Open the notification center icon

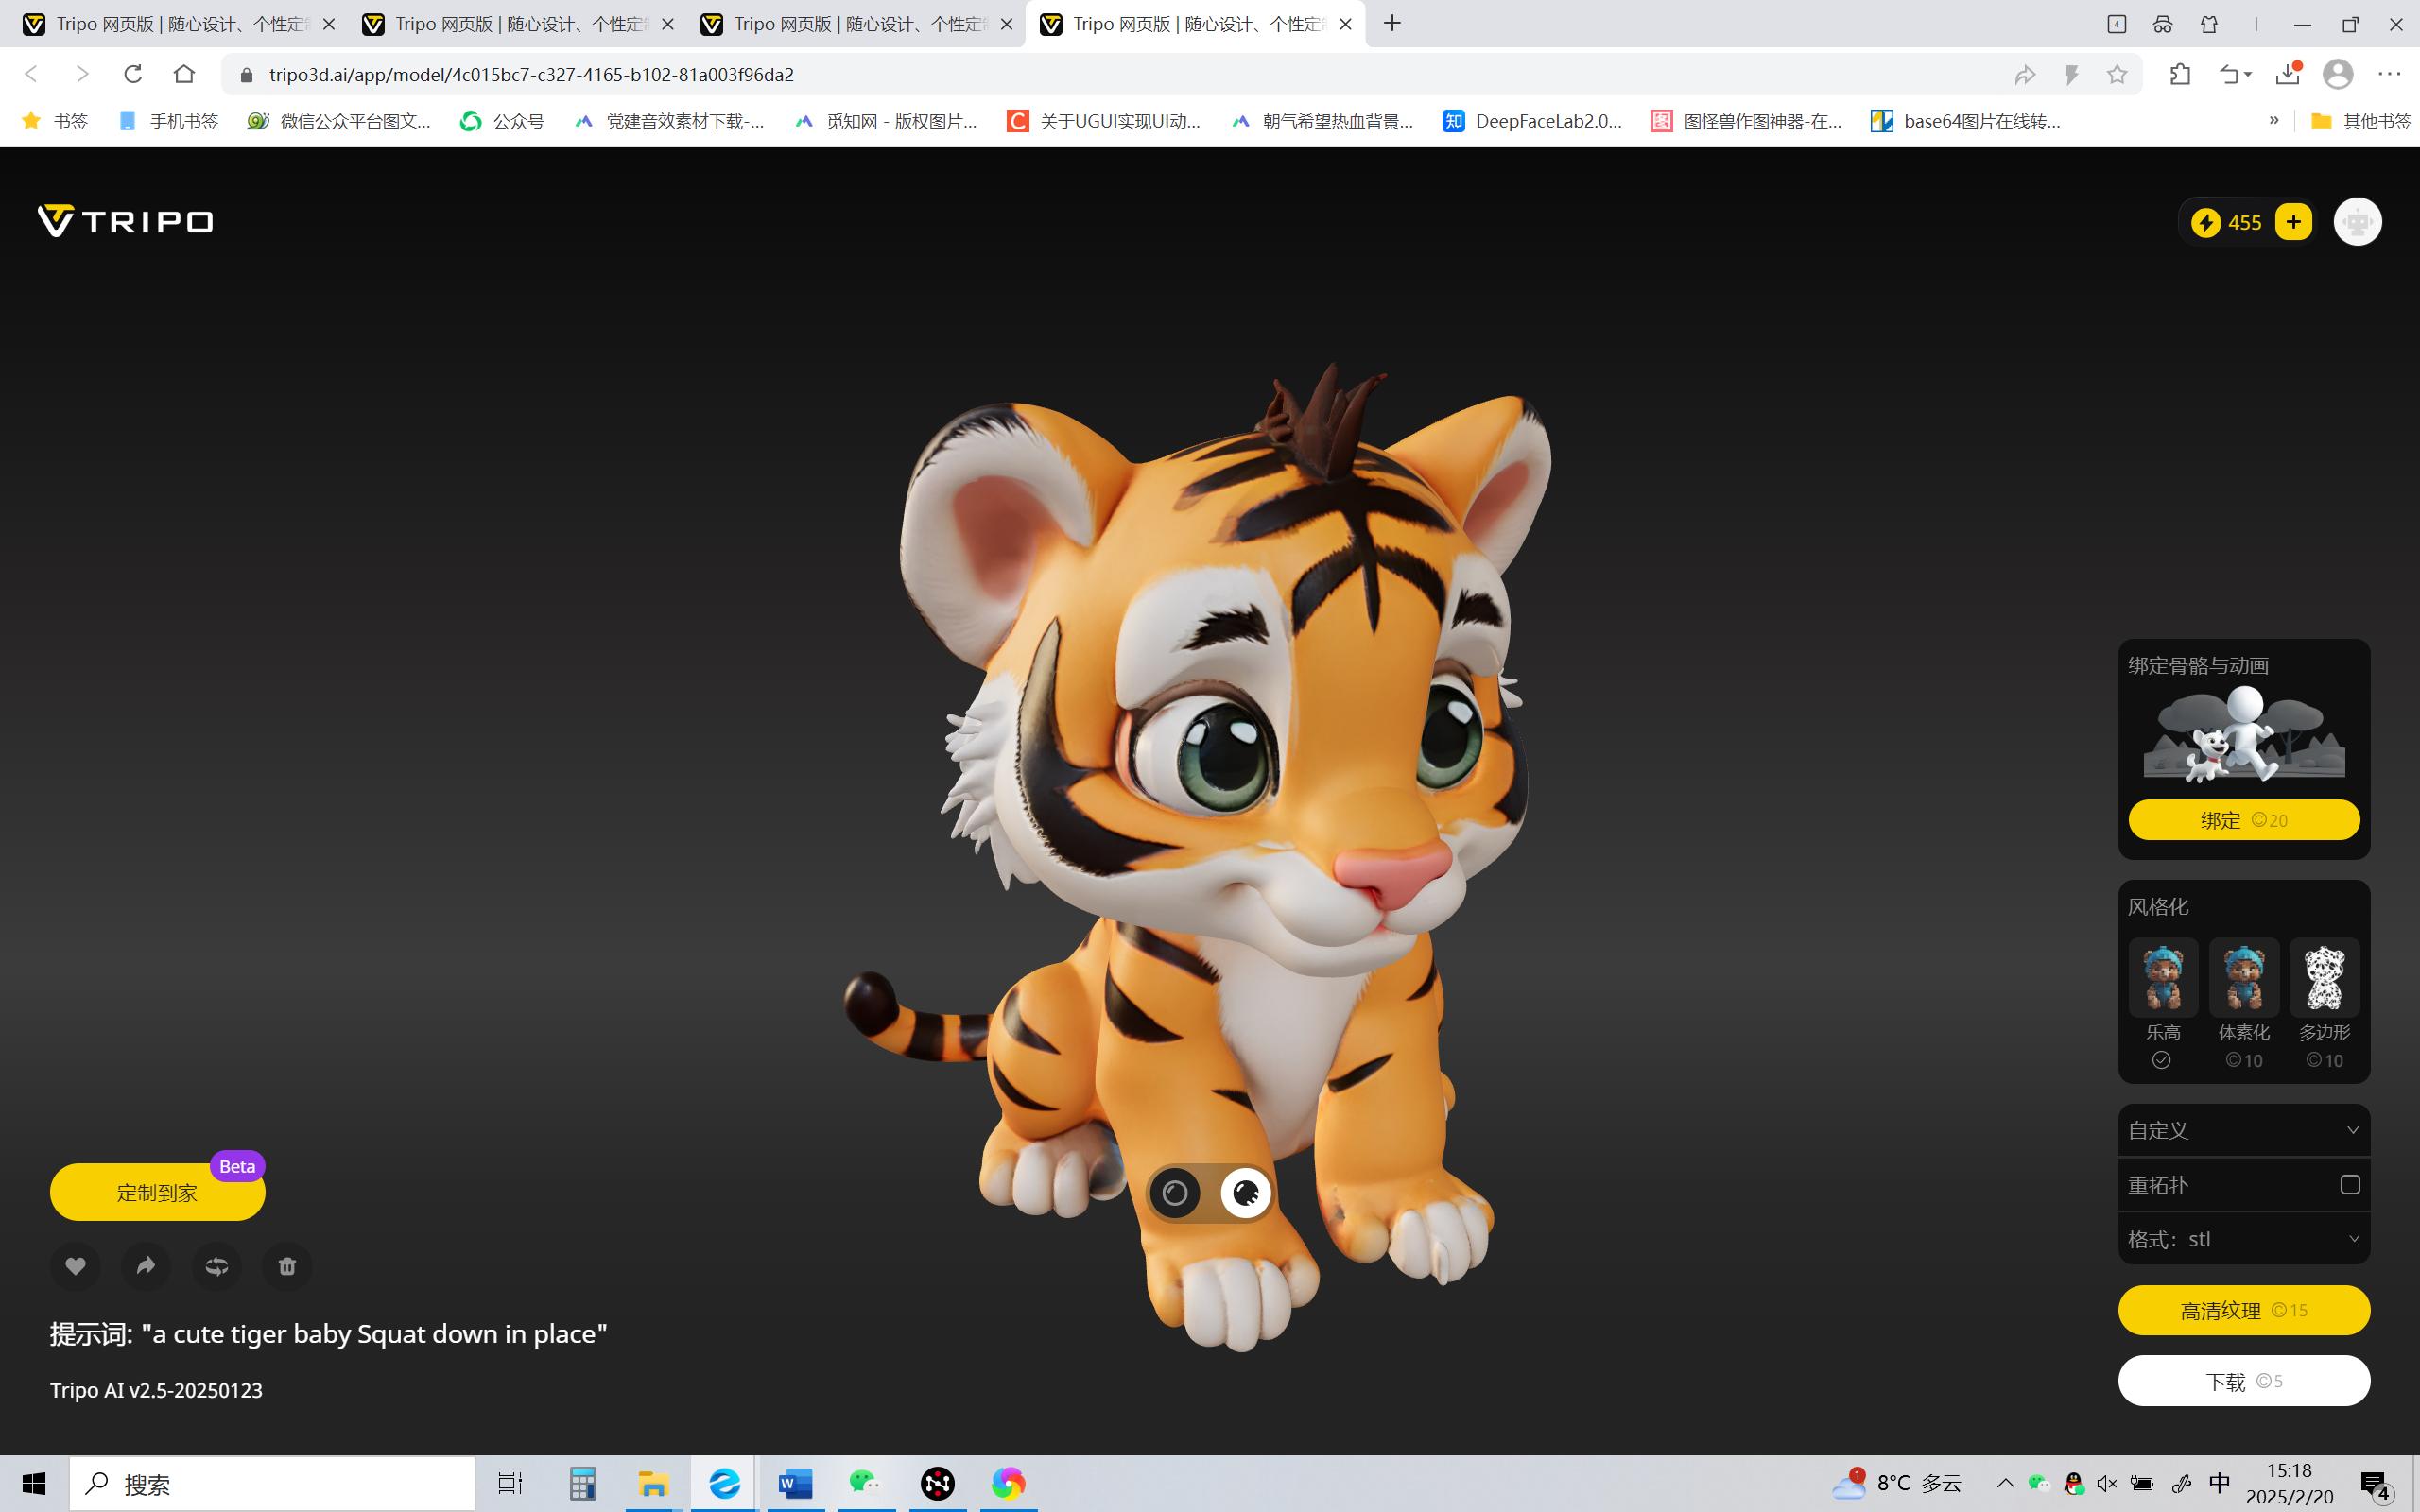click(2376, 1485)
